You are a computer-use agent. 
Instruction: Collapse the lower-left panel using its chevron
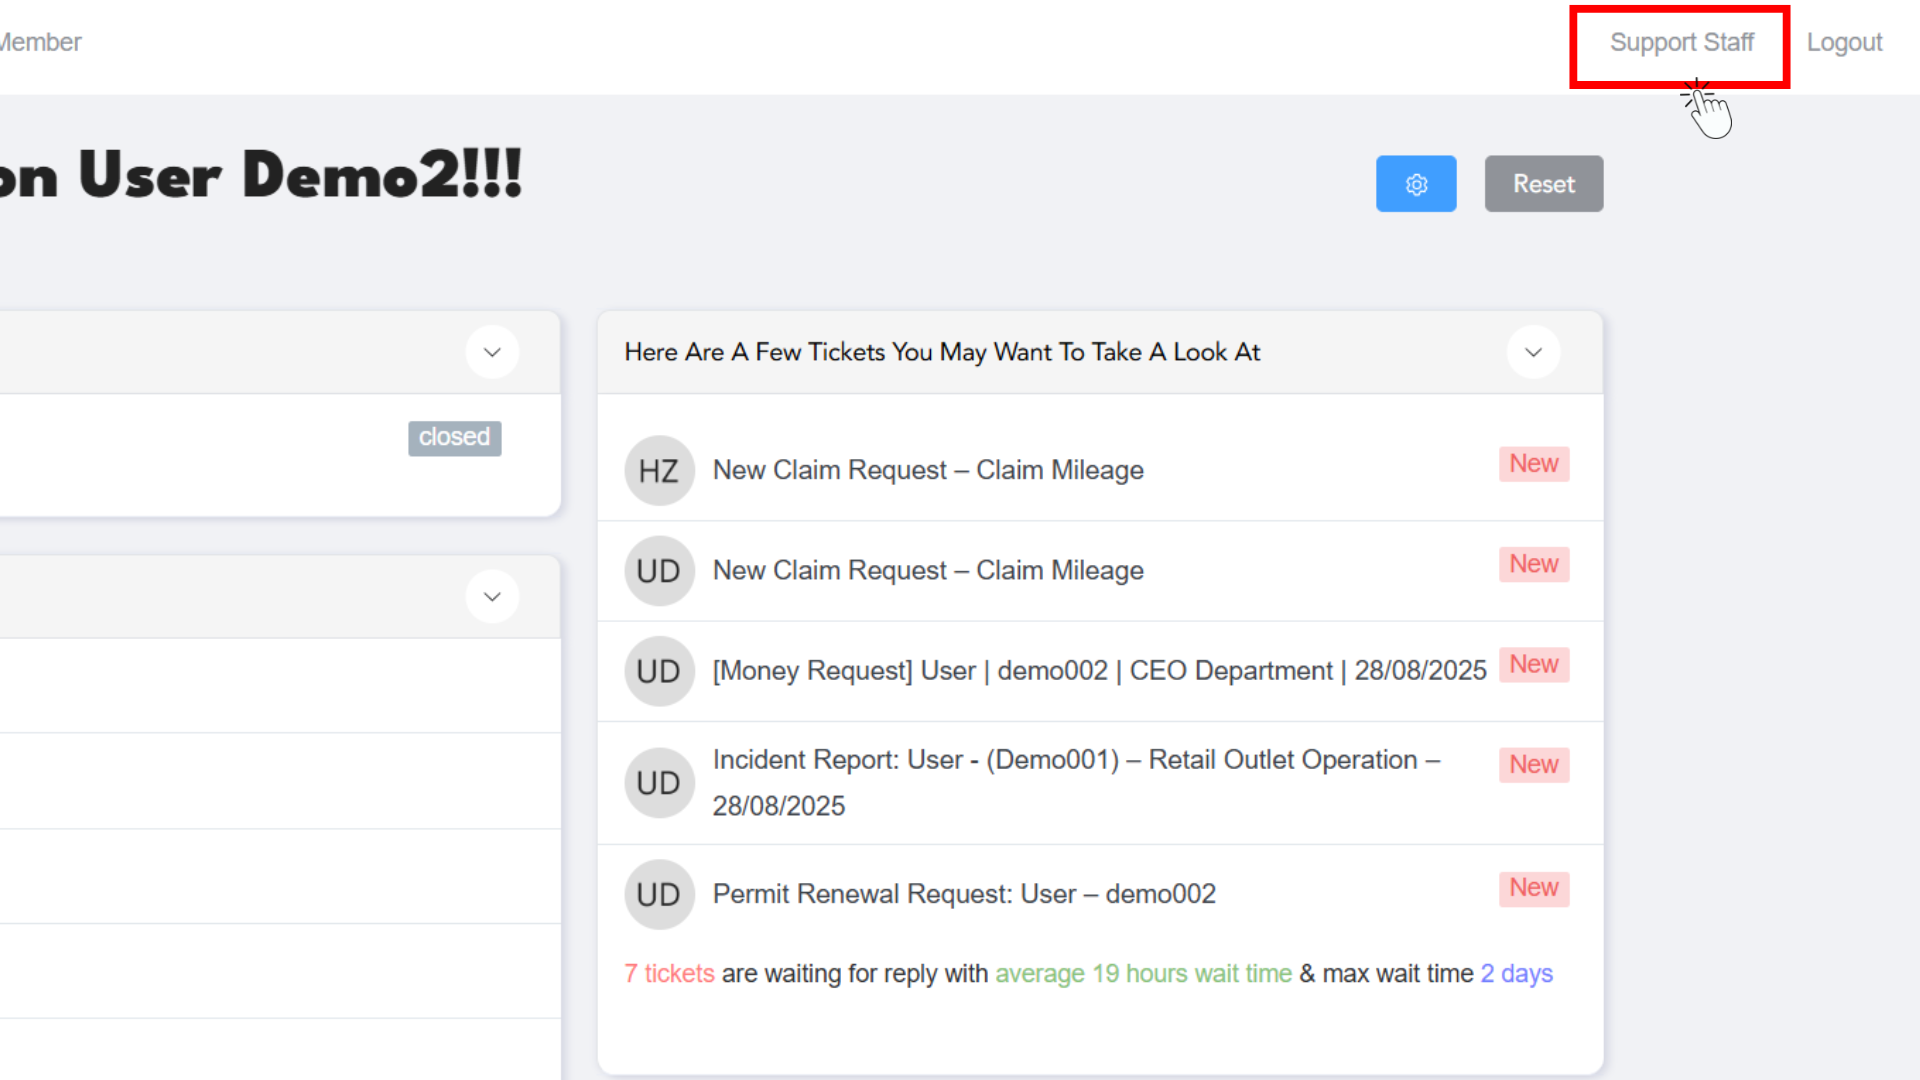click(492, 597)
